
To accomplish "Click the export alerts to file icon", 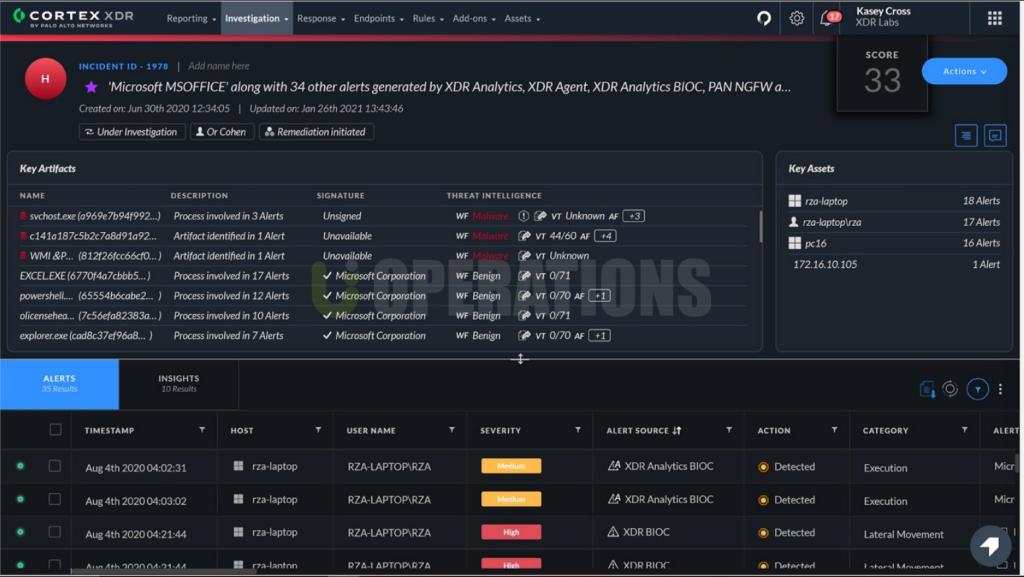I will click(x=927, y=390).
